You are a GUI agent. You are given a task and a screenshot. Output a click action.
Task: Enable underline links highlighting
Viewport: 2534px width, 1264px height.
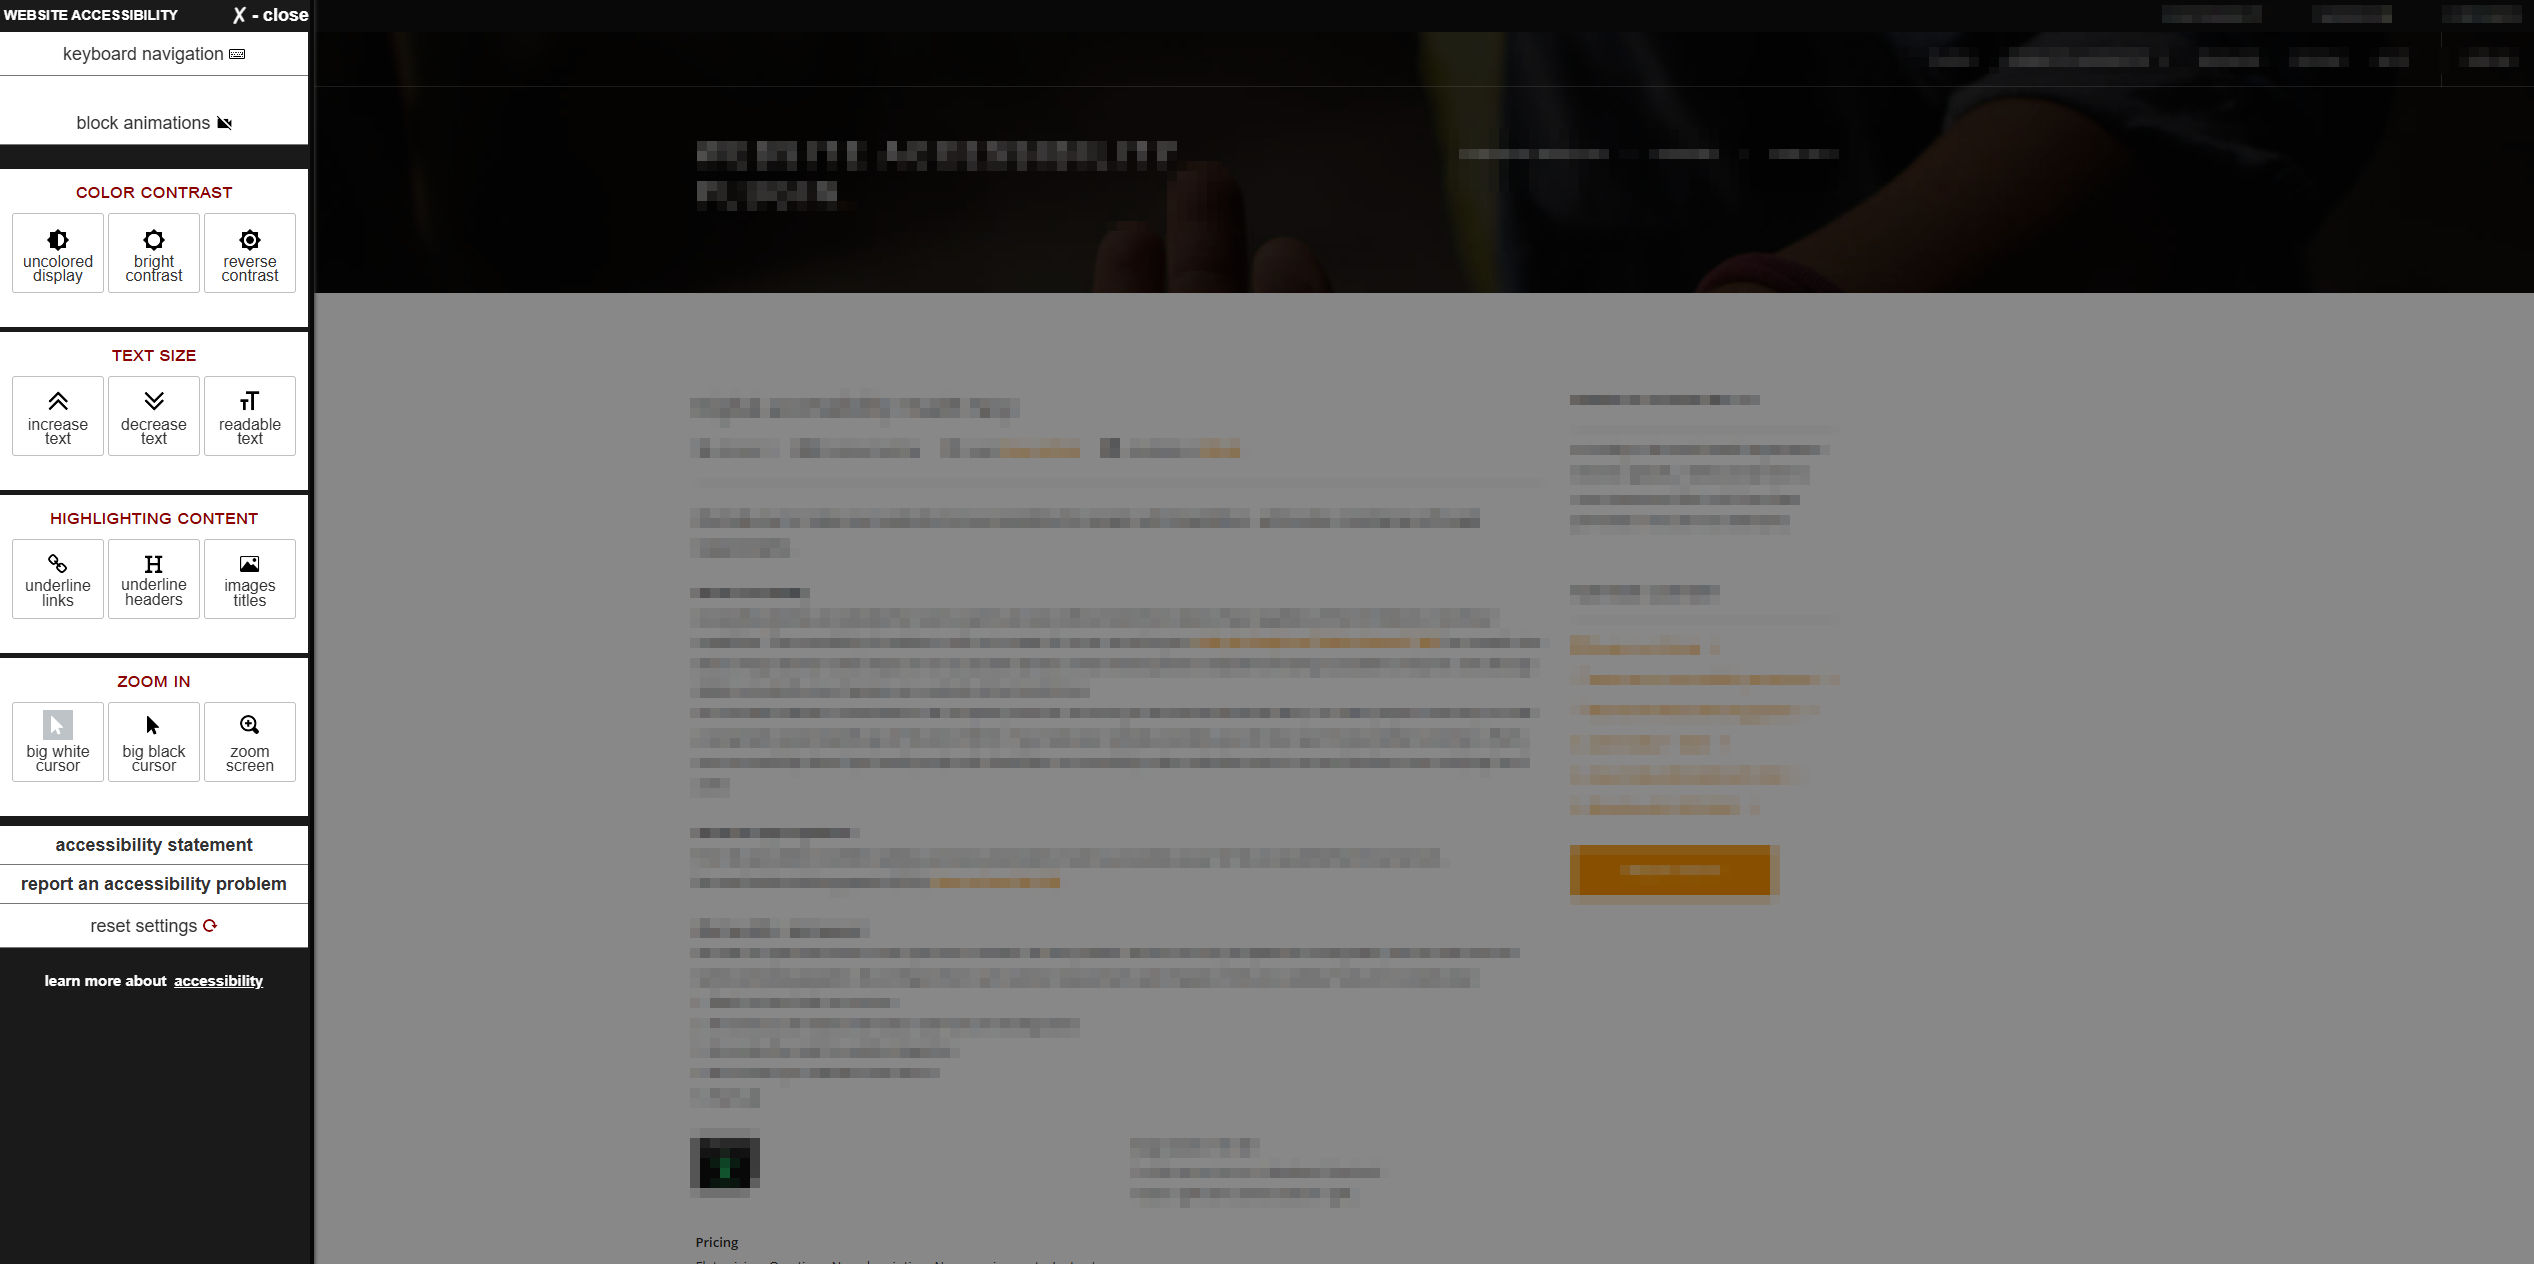click(x=58, y=579)
